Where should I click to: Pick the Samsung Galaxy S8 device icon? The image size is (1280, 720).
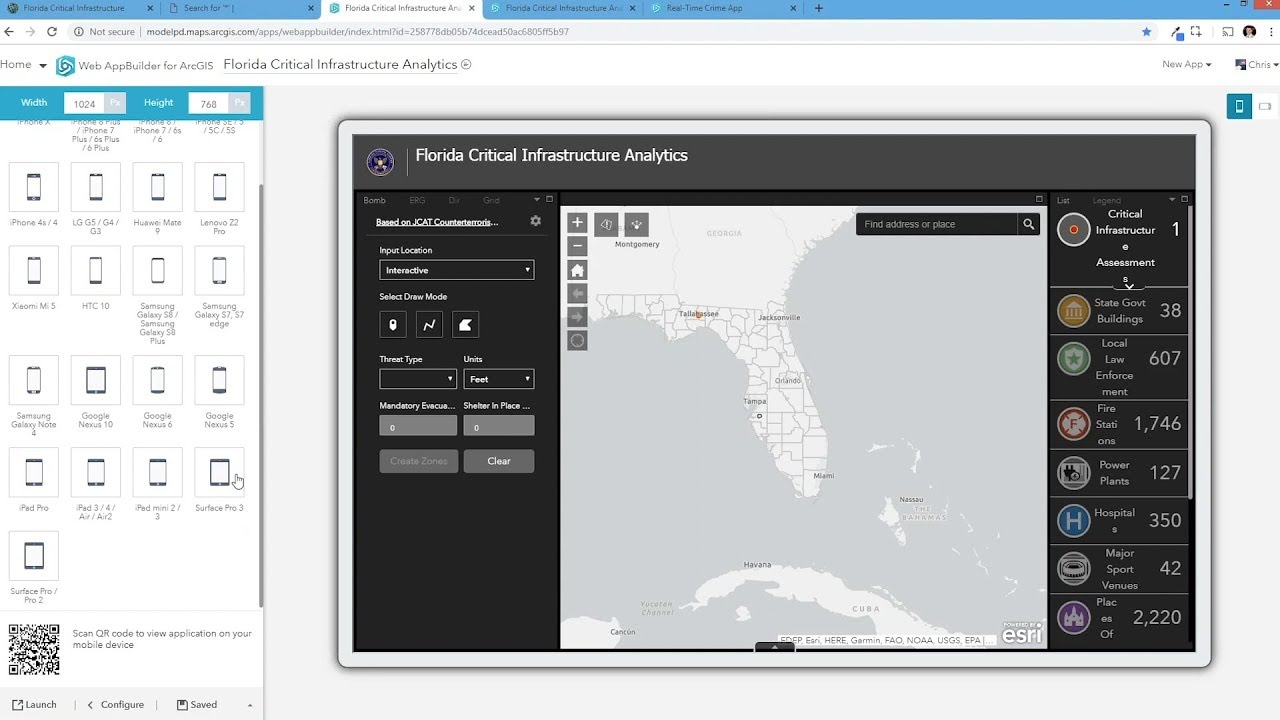pyautogui.click(x=158, y=271)
